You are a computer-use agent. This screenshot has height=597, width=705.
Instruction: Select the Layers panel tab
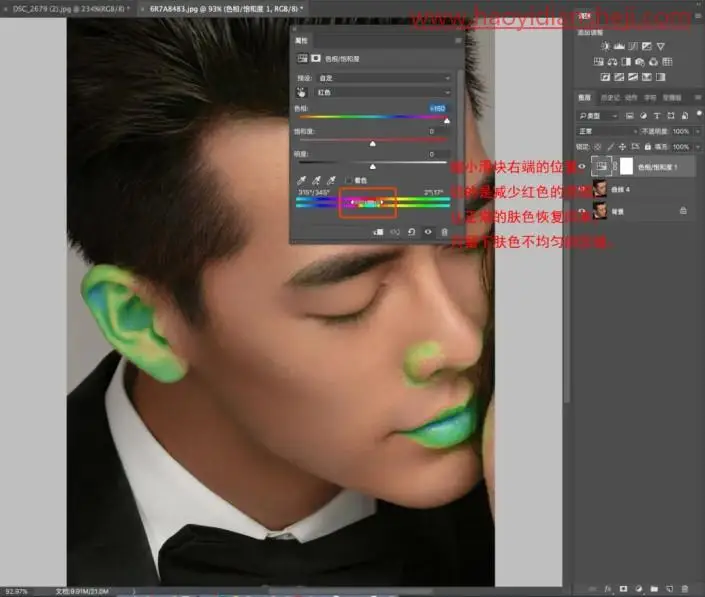coord(584,98)
